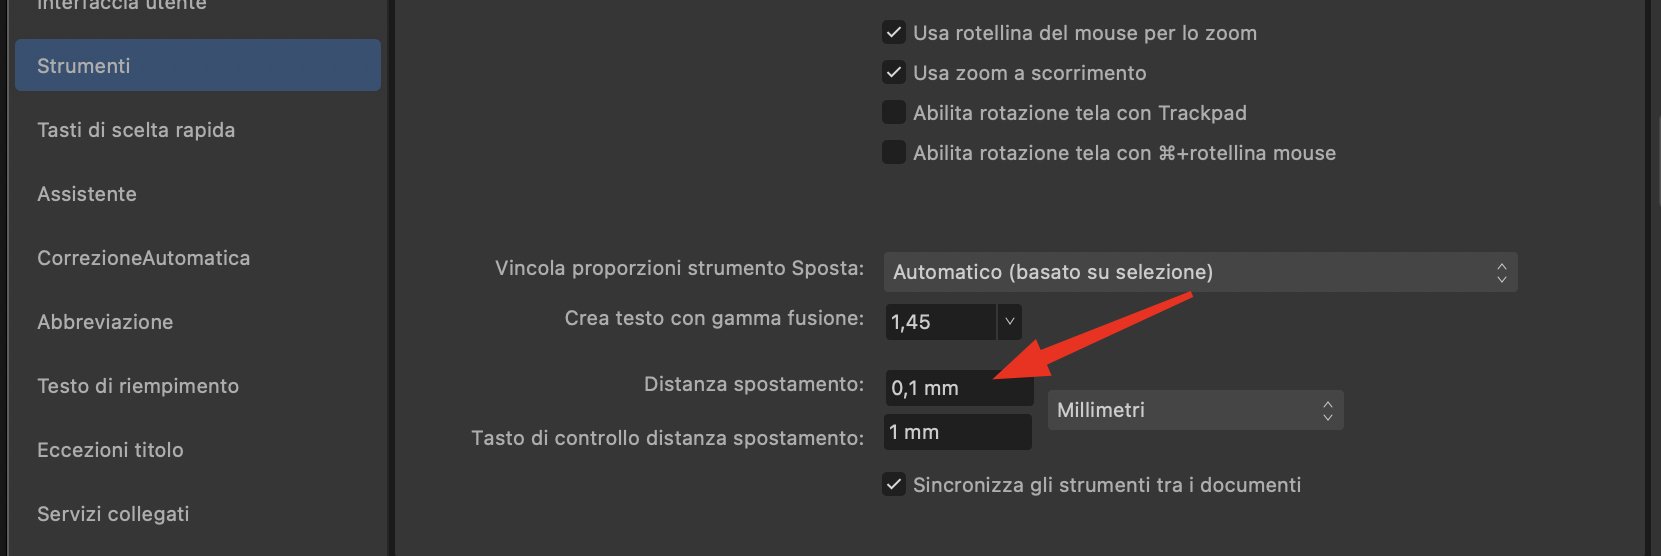This screenshot has width=1661, height=556.
Task: Select the Strumenti sidebar category
Action: click(198, 66)
